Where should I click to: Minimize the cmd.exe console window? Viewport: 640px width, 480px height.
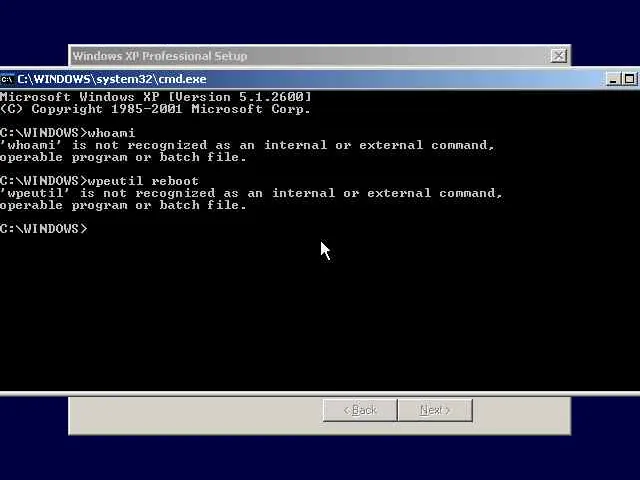point(612,79)
